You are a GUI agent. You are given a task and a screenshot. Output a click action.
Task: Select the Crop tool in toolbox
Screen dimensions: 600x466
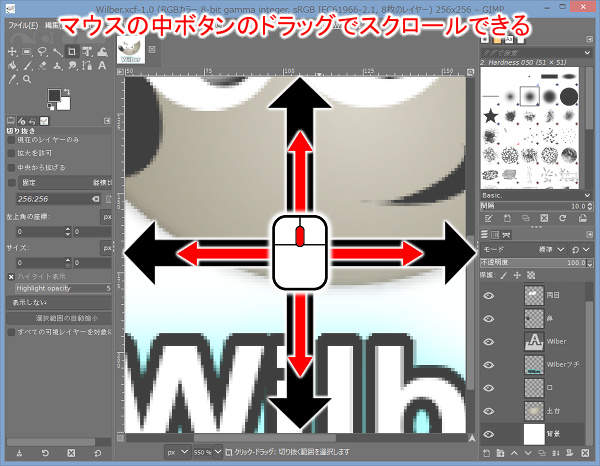click(72, 52)
